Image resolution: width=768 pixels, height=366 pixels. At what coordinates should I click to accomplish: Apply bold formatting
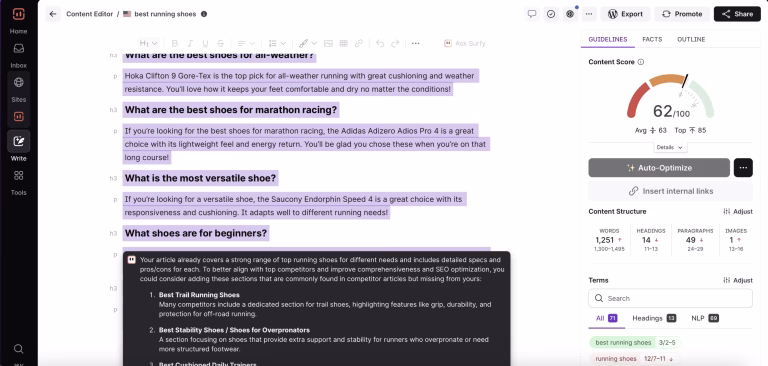click(x=175, y=43)
